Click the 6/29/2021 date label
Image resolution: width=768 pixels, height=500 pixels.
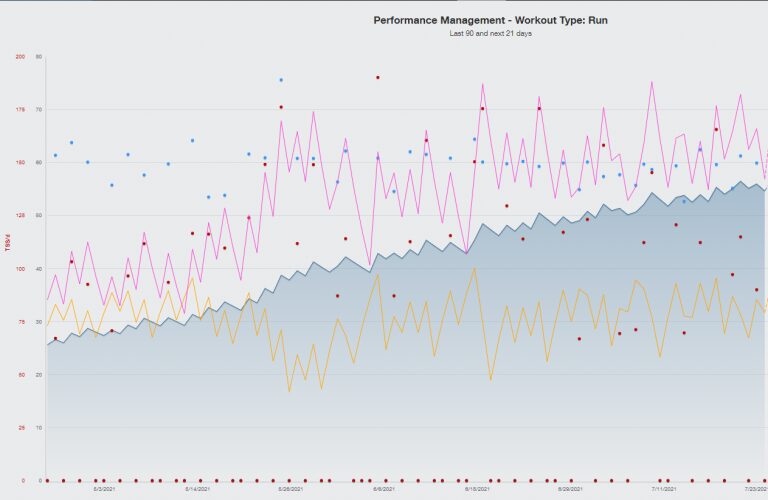570,489
